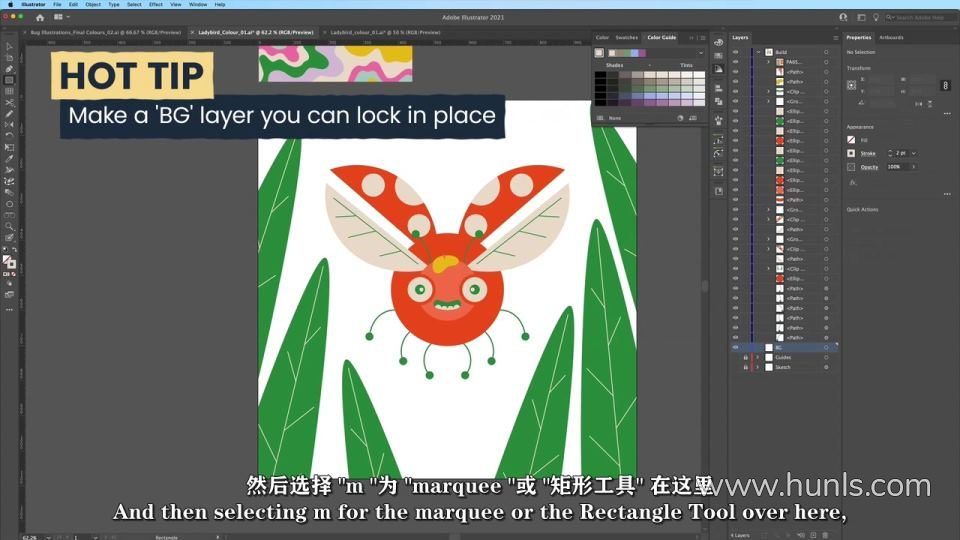Open the Color Guide harmony rules dropdown
The width and height of the screenshot is (960, 540).
[700, 53]
